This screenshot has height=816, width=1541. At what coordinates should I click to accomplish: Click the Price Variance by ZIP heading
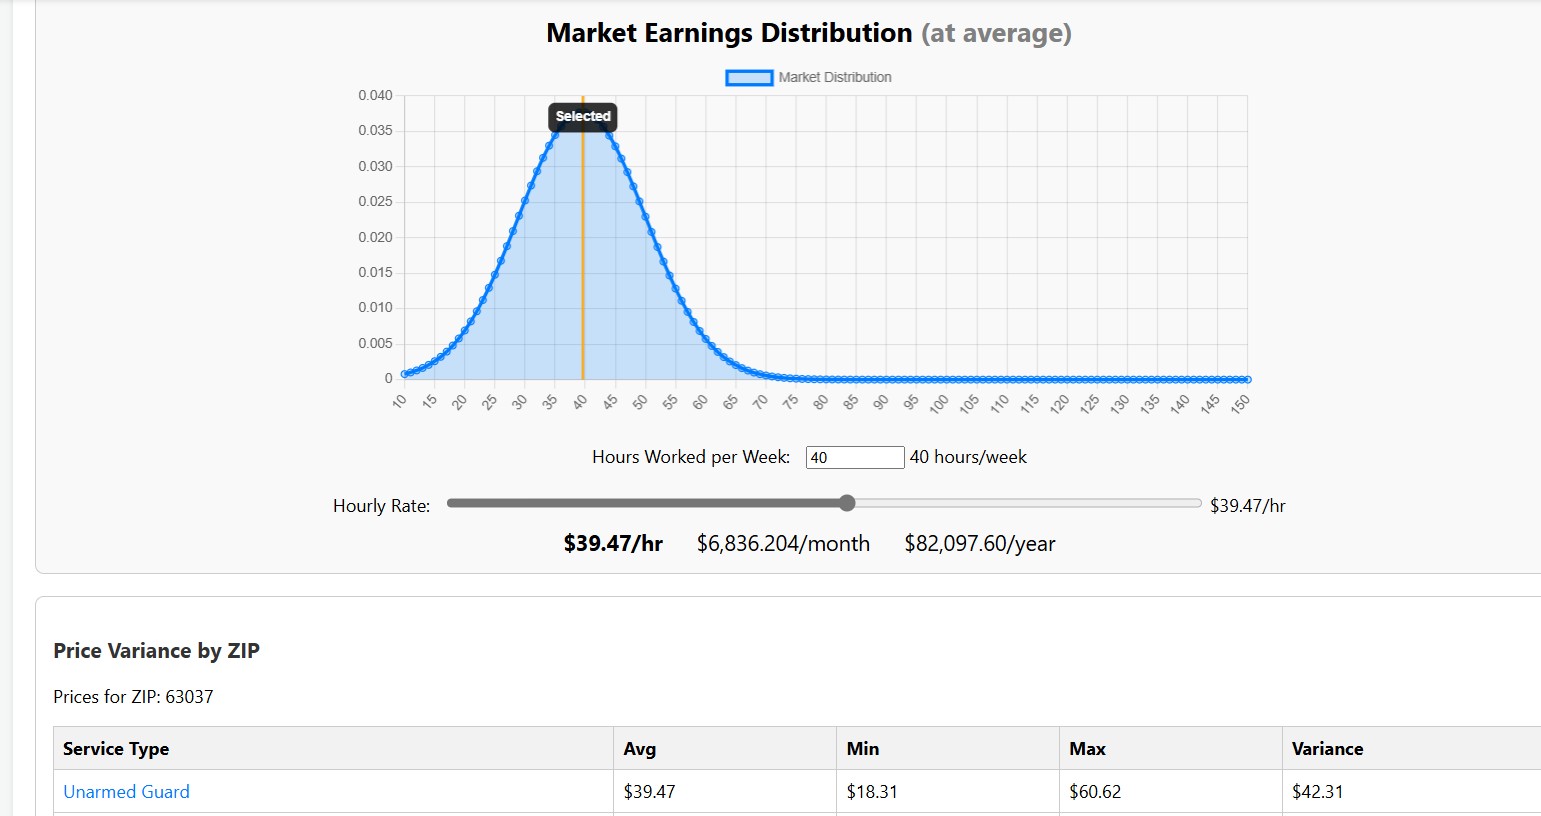pos(156,650)
